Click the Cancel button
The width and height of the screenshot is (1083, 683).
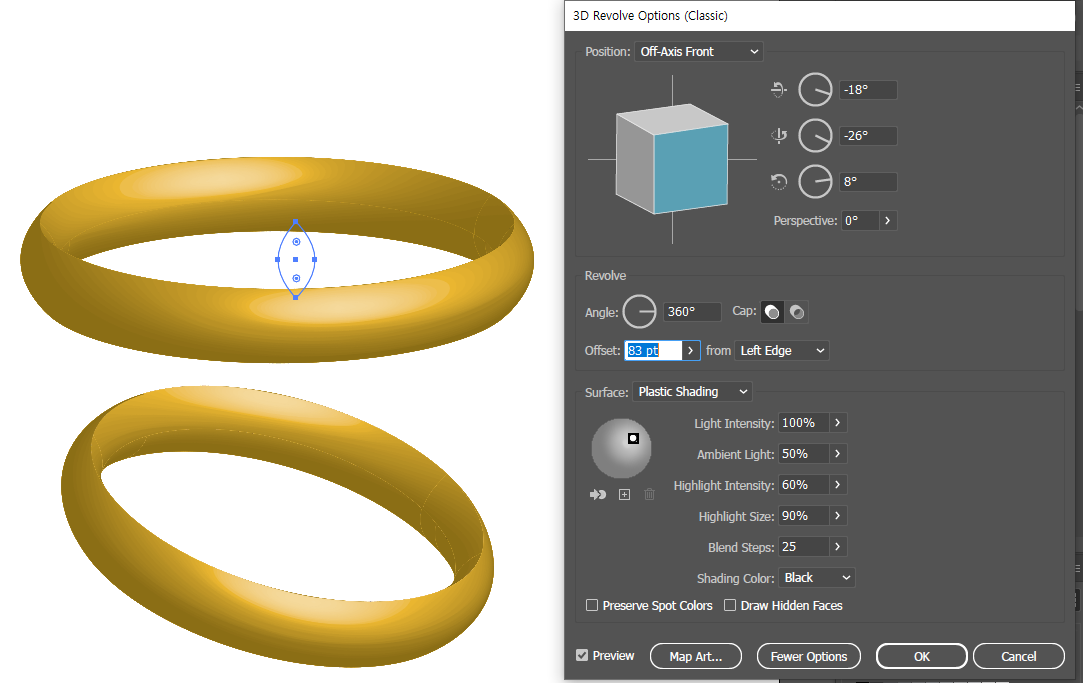pyautogui.click(x=1019, y=656)
